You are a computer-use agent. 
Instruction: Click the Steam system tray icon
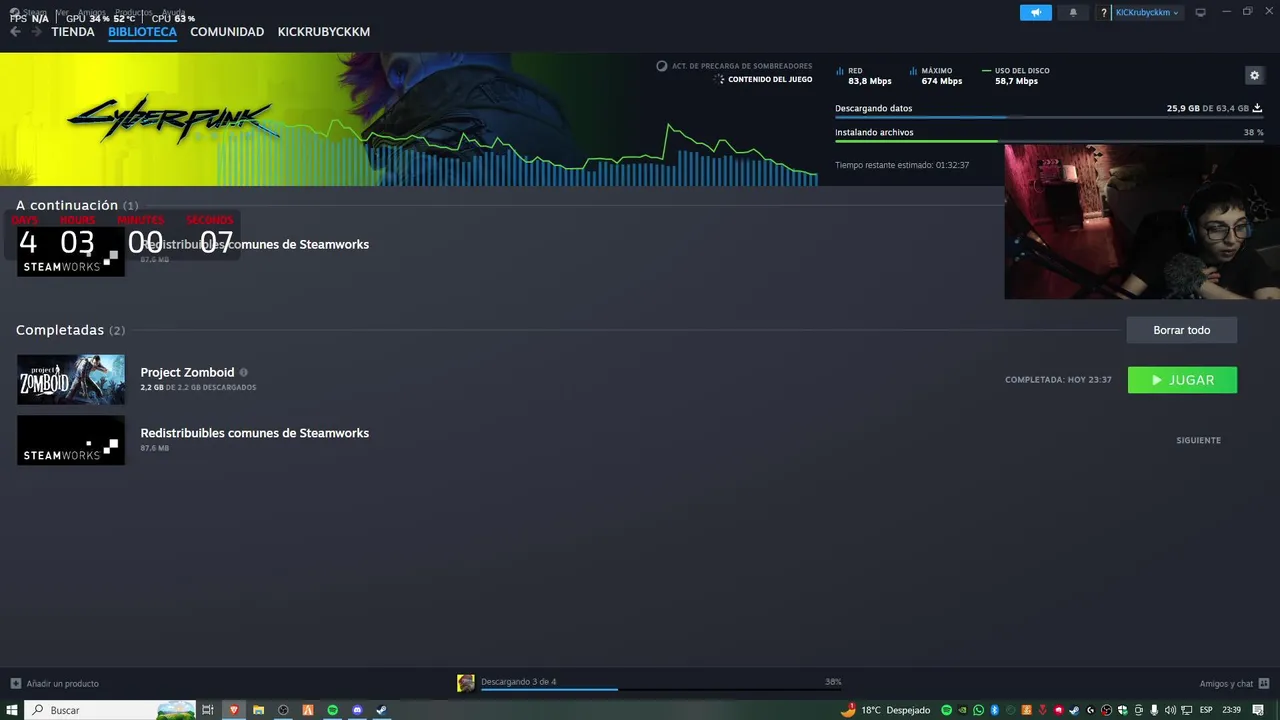[1074, 710]
